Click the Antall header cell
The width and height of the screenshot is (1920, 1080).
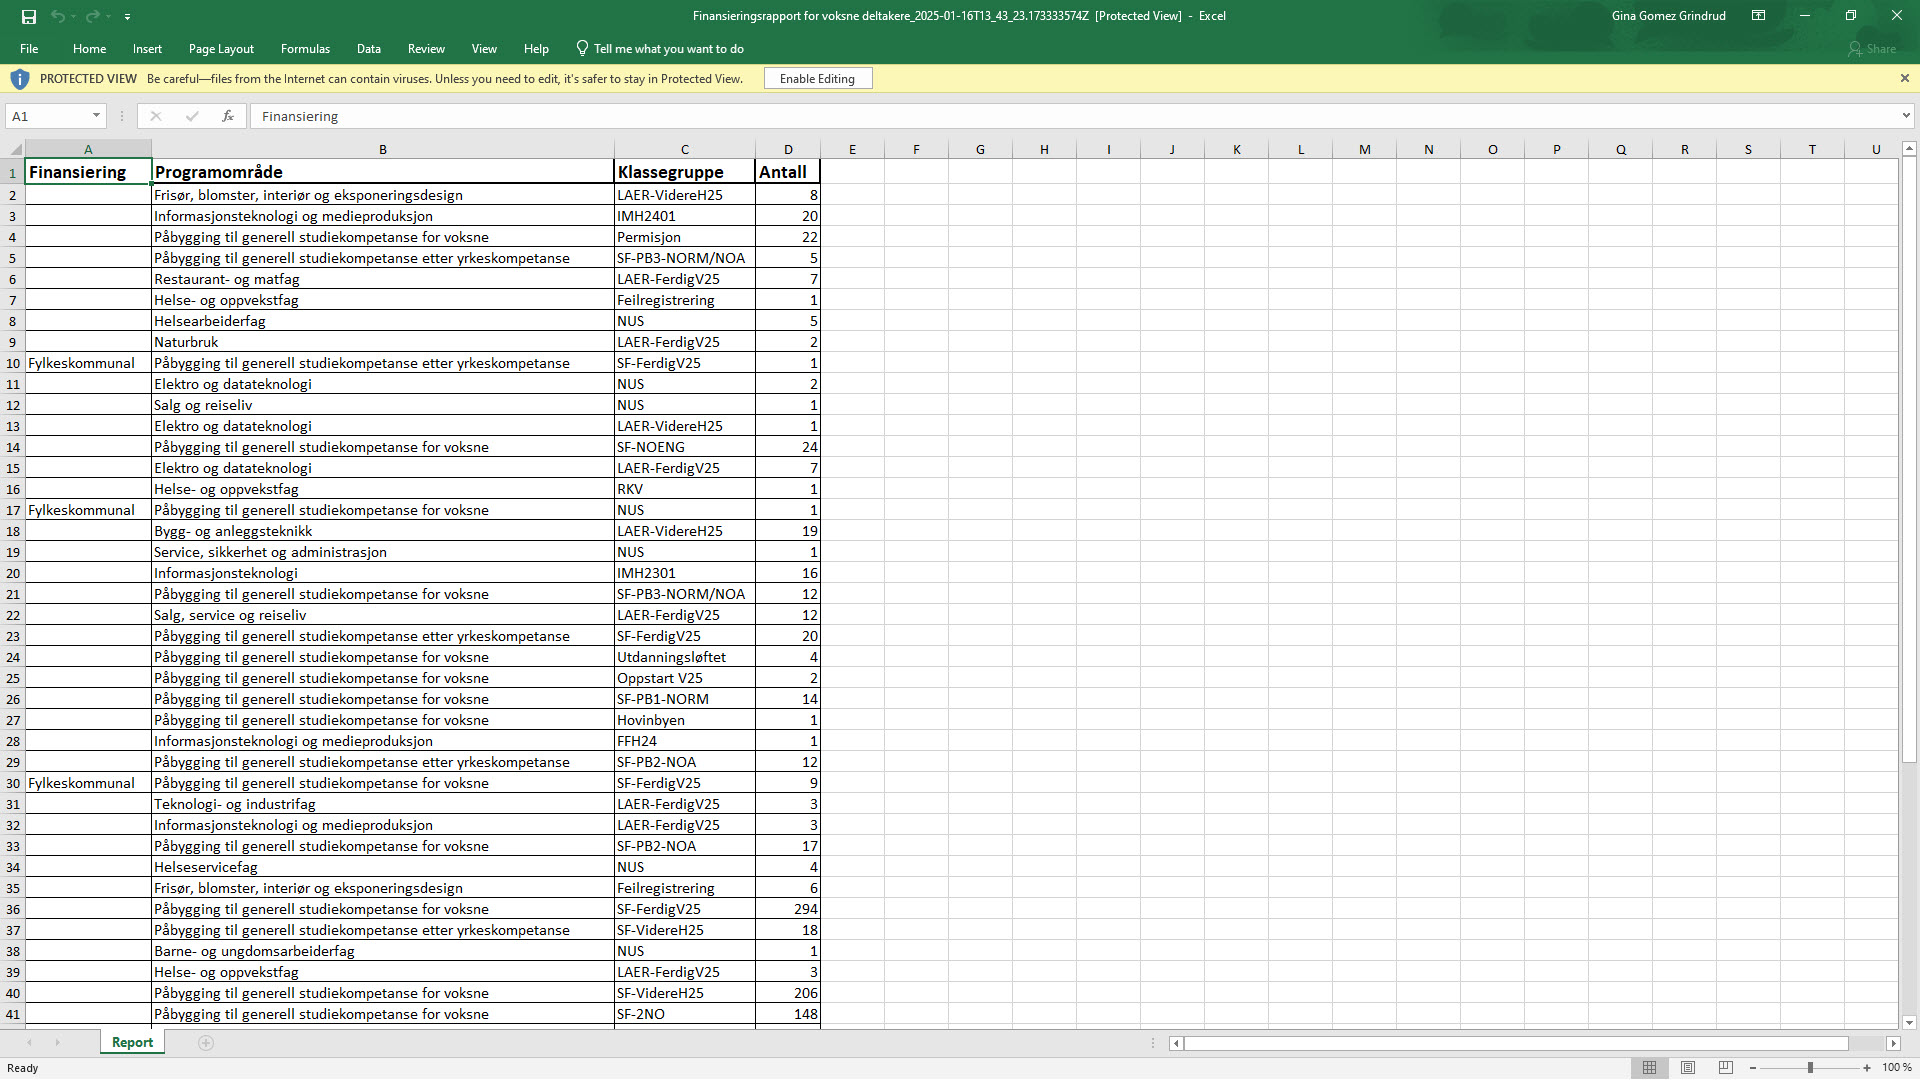click(788, 172)
